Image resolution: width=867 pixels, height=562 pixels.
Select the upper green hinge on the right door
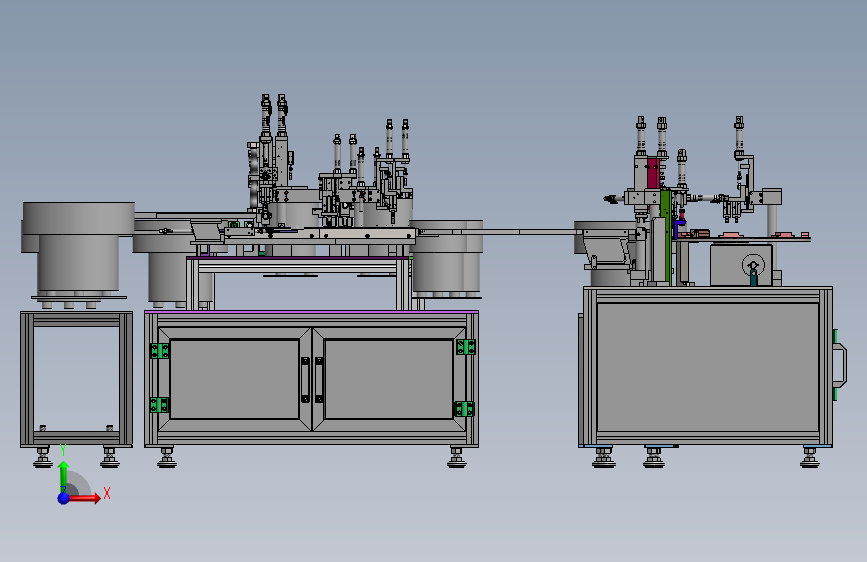(466, 347)
